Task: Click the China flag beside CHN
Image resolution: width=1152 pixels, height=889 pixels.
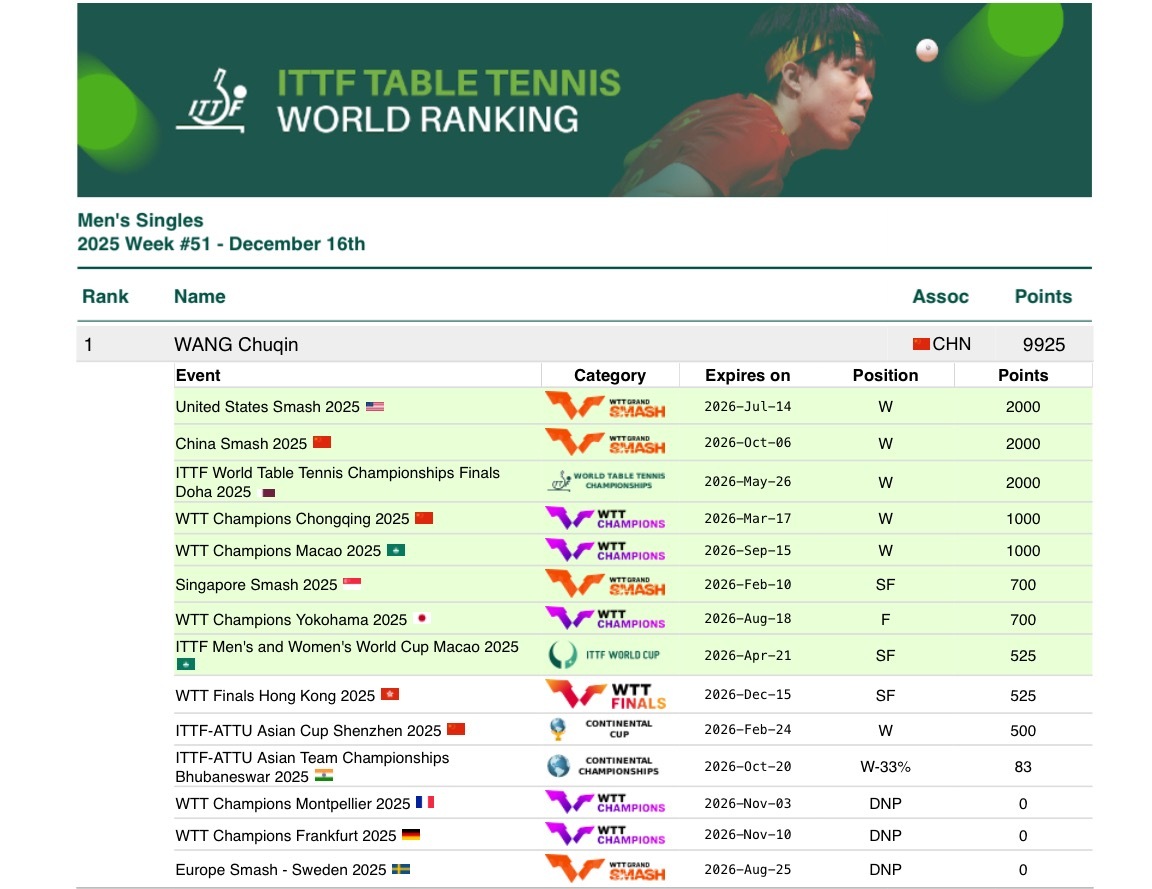Action: click(x=921, y=344)
